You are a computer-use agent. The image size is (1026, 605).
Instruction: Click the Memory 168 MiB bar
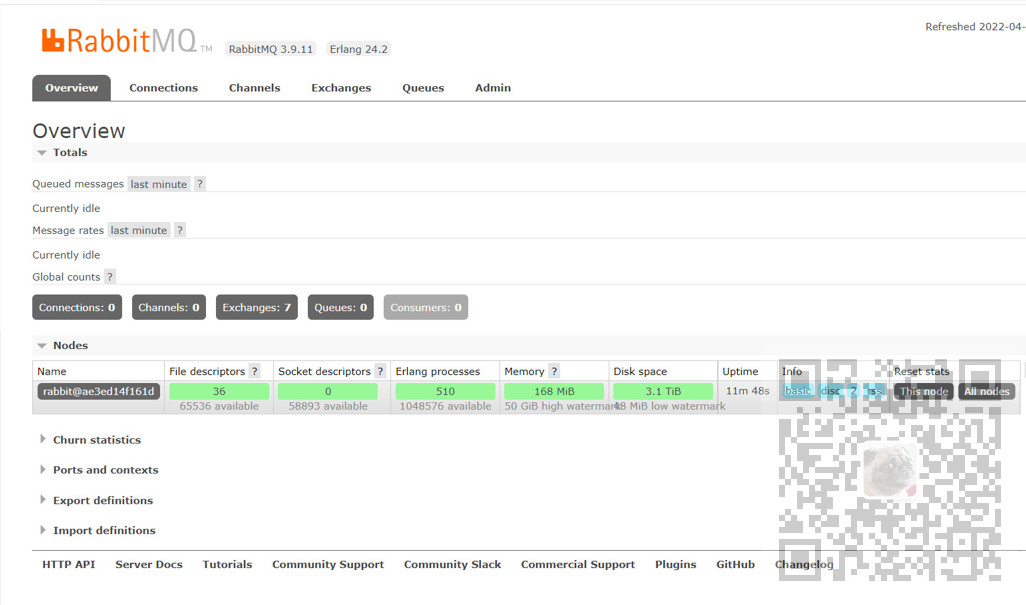point(554,391)
